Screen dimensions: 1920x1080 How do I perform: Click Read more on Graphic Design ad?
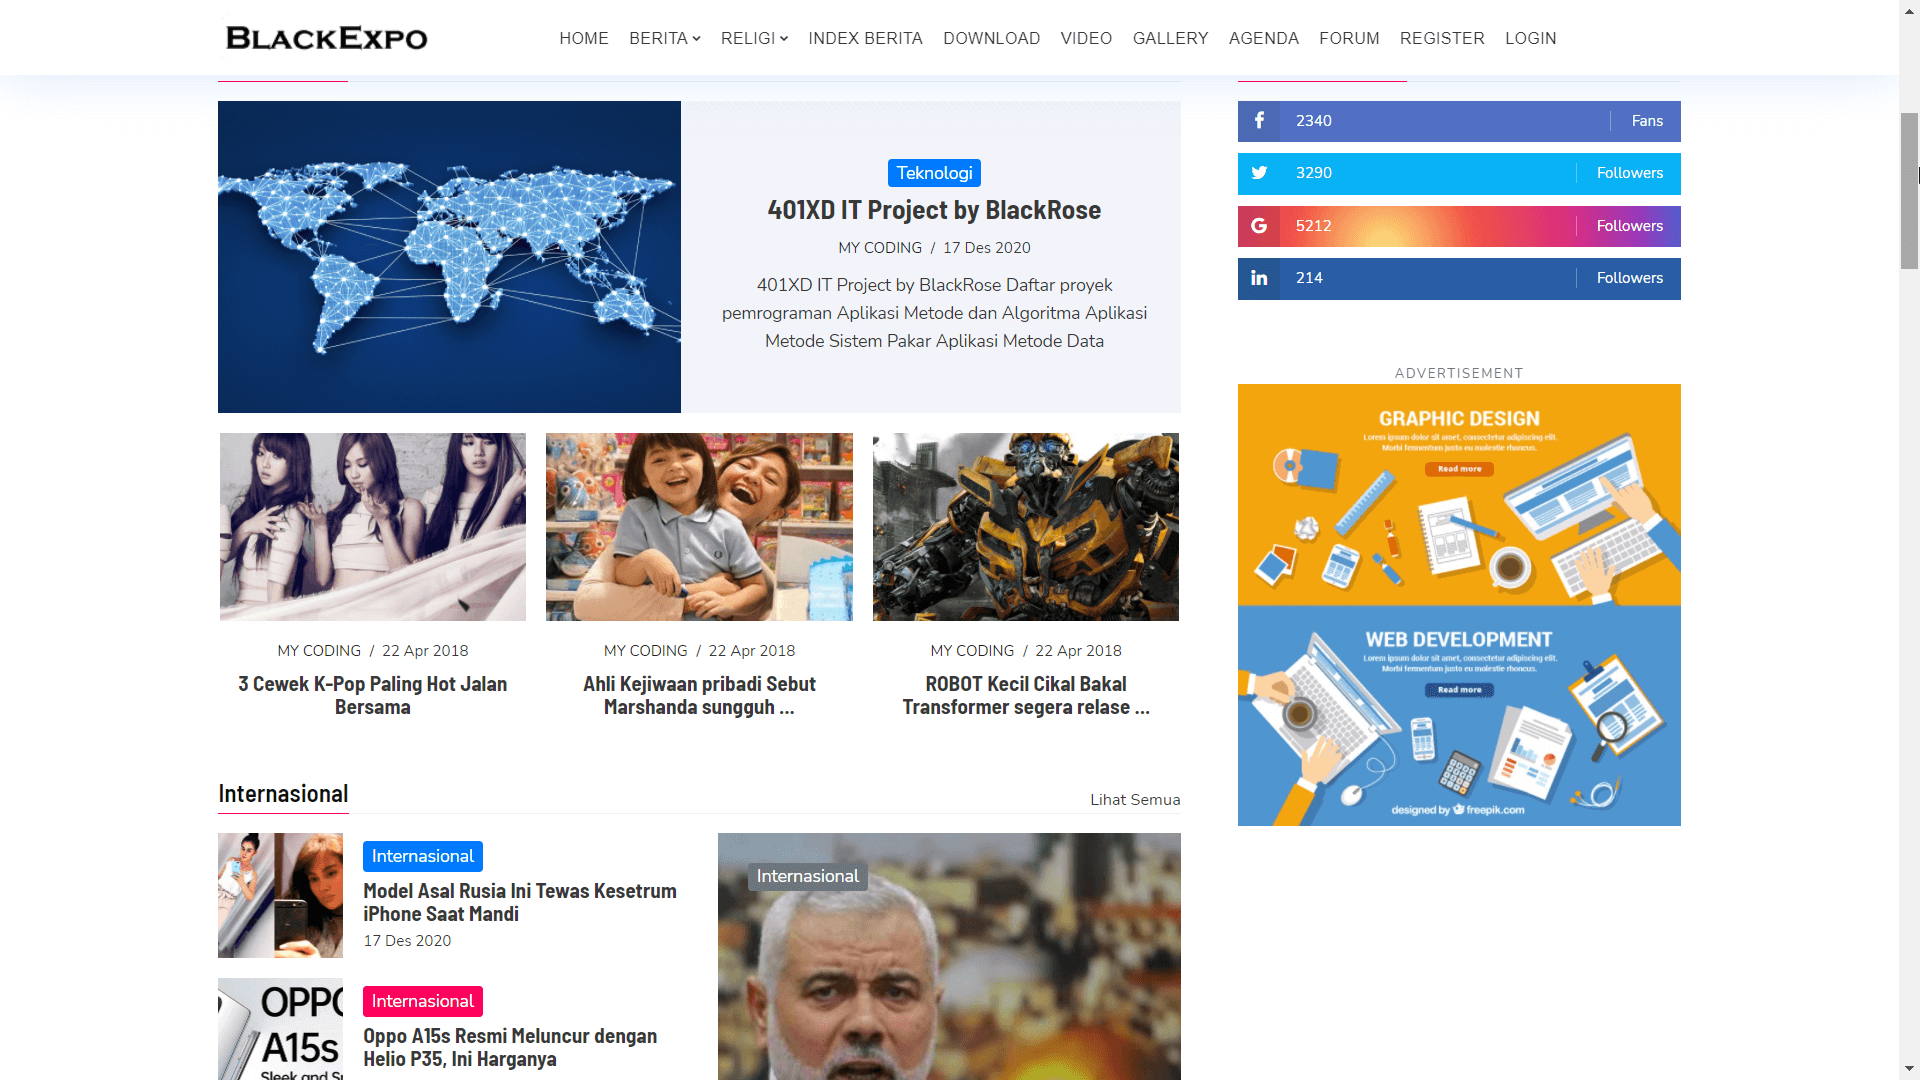point(1460,469)
